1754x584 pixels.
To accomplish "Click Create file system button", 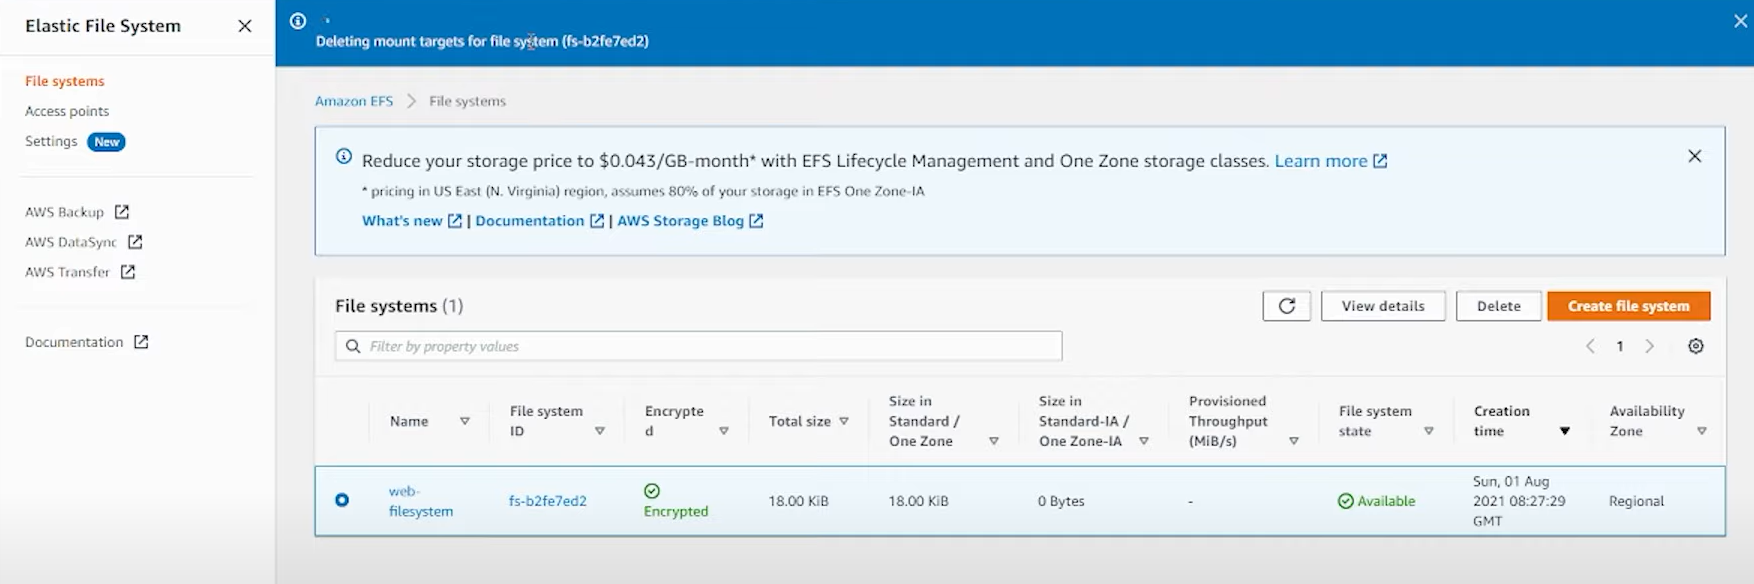I will (1629, 306).
